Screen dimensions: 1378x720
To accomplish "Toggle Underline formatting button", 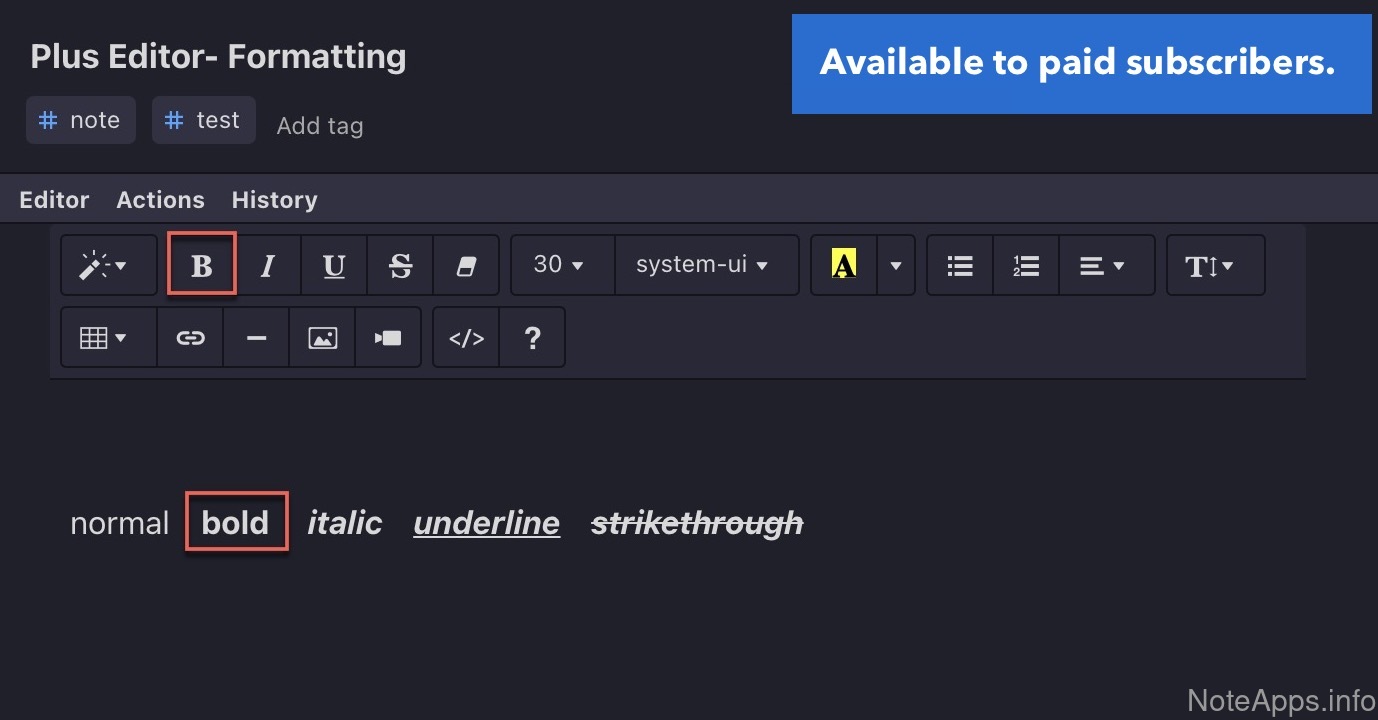I will (334, 265).
